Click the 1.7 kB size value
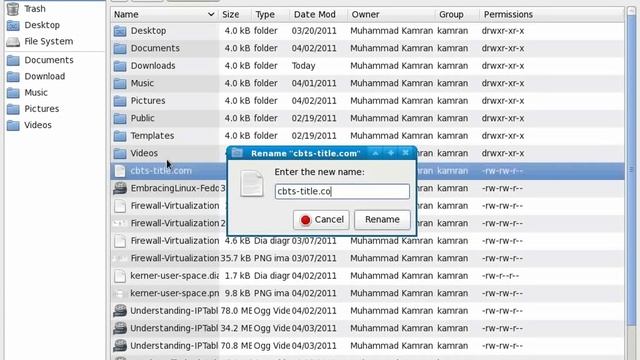 [238, 276]
